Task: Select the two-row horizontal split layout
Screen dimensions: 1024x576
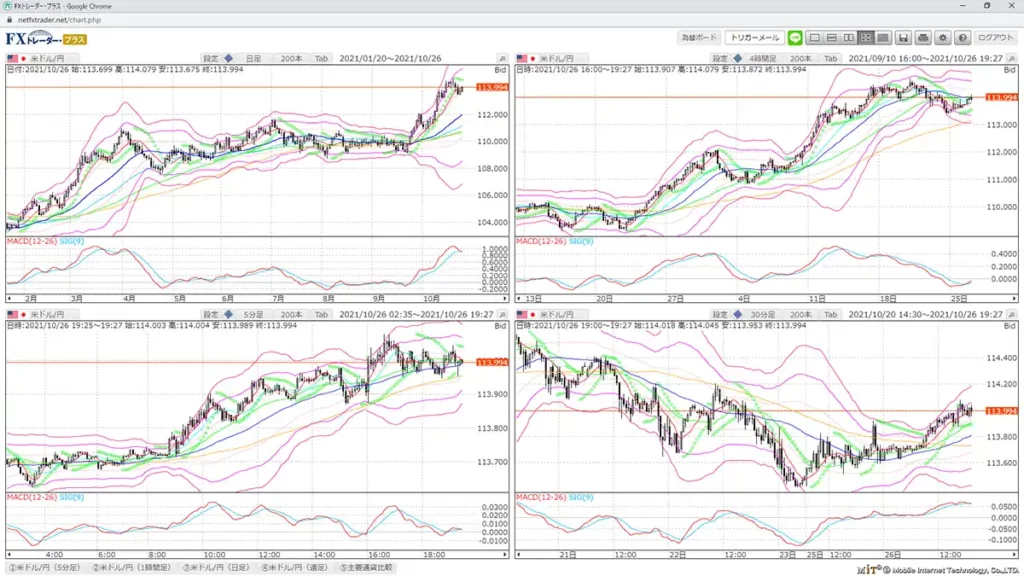Action: (832, 38)
